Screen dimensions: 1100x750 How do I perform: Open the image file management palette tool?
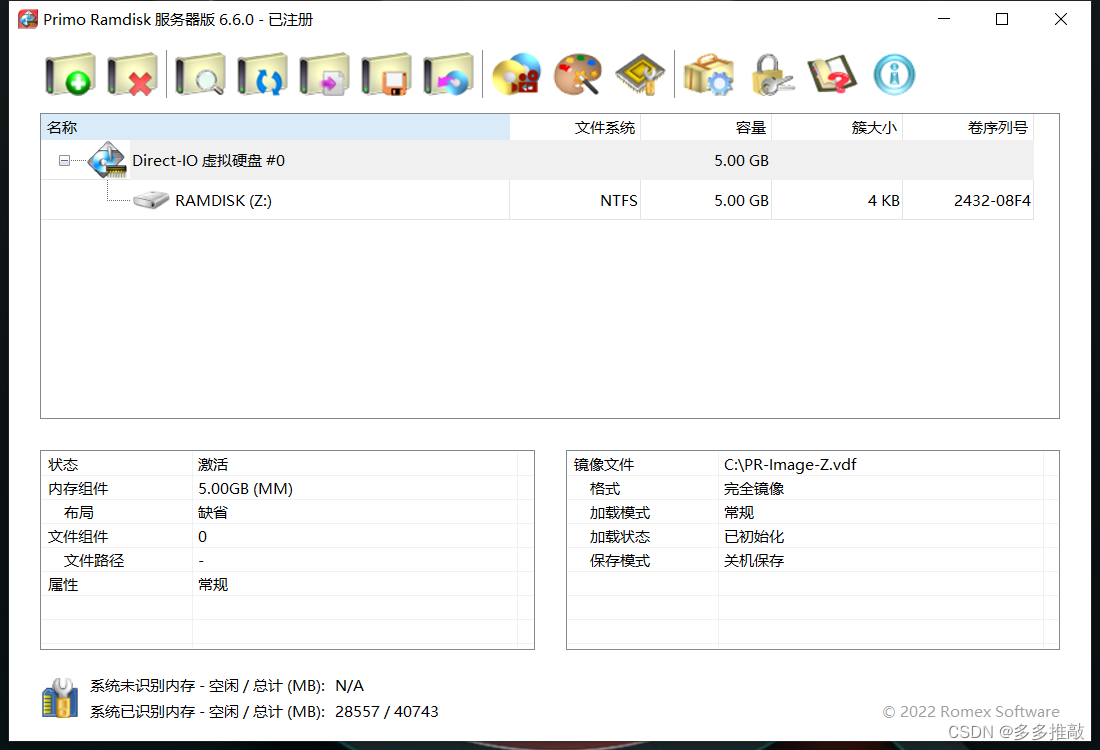(578, 73)
